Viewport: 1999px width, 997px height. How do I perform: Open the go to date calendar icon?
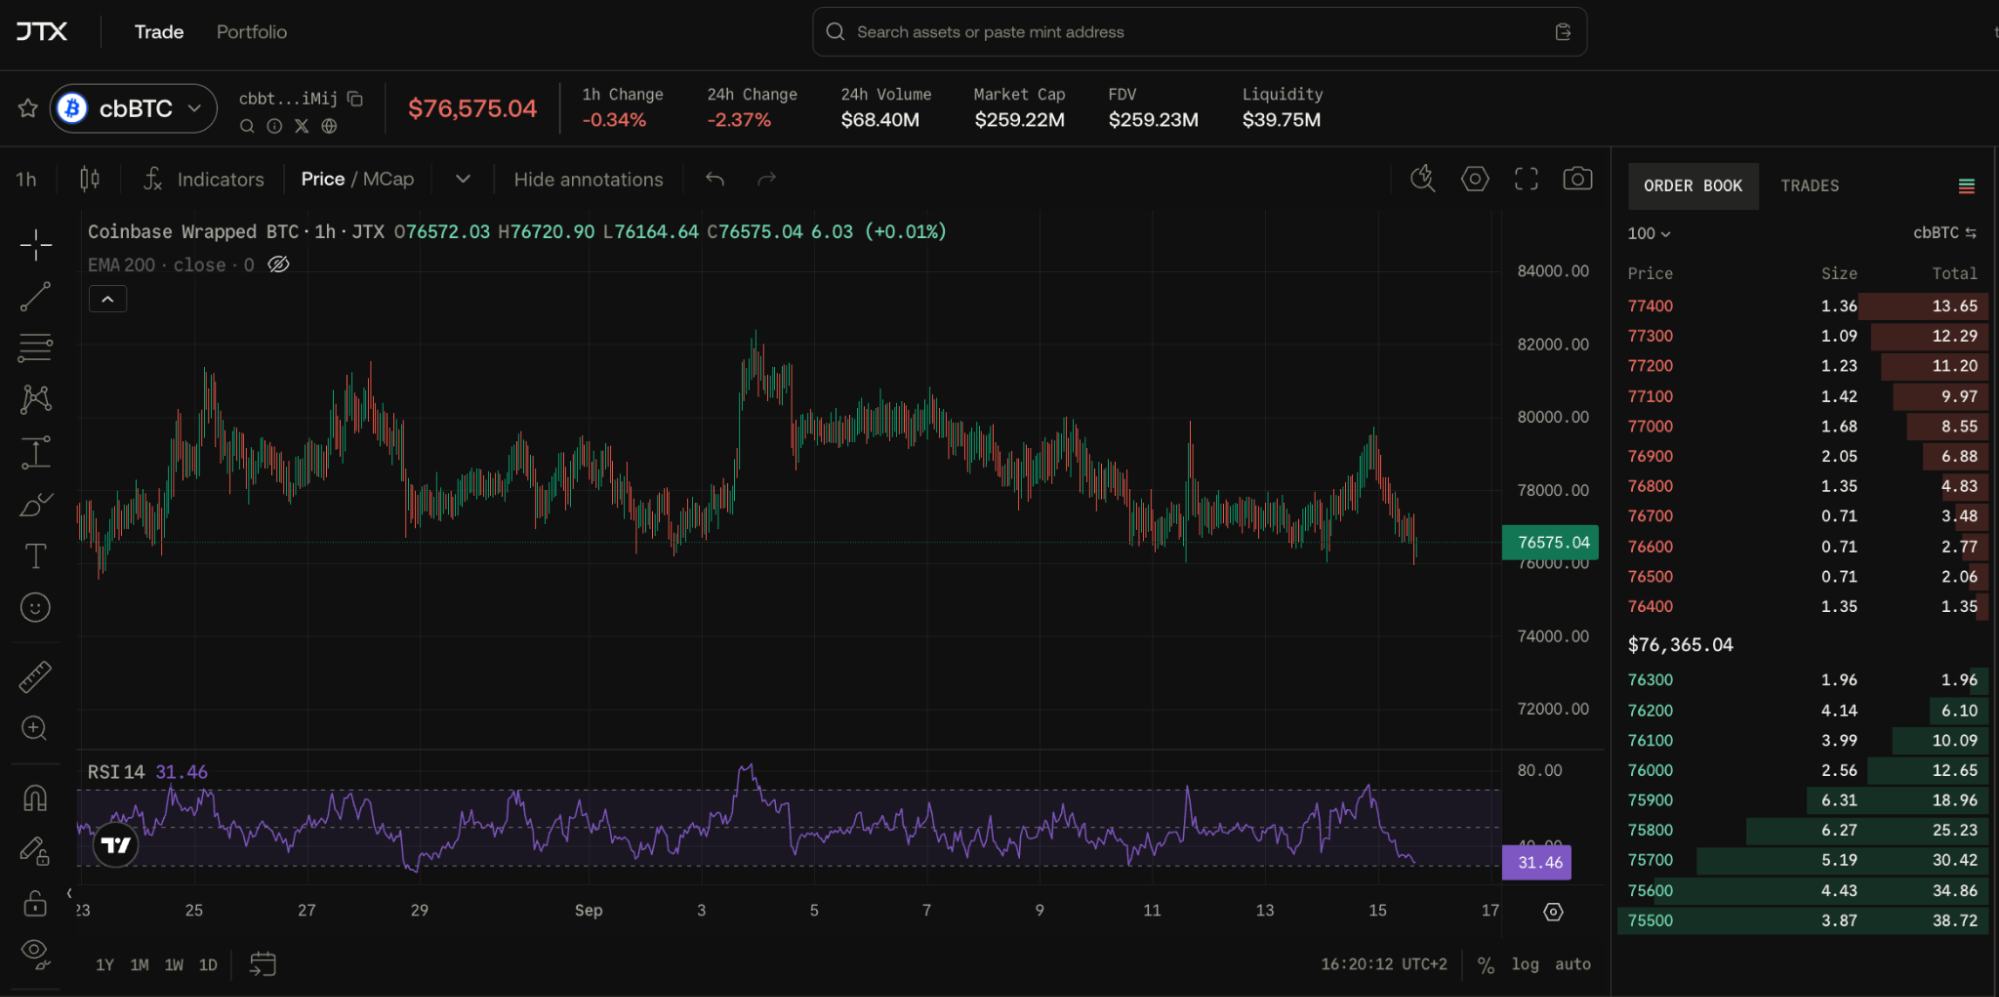263,964
